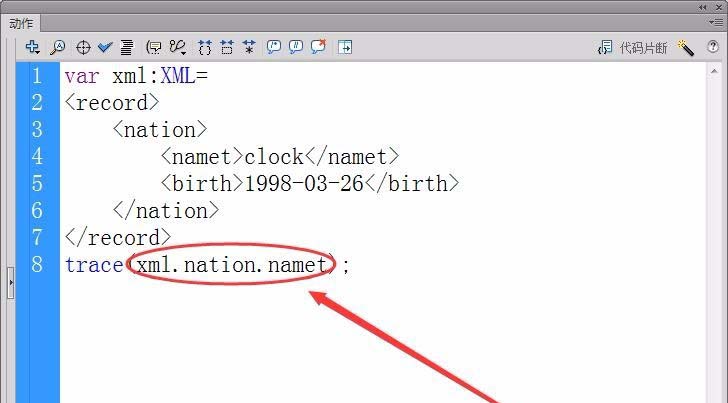
Task: Click the 代码片断 snippets icon
Action: pyautogui.click(x=605, y=47)
